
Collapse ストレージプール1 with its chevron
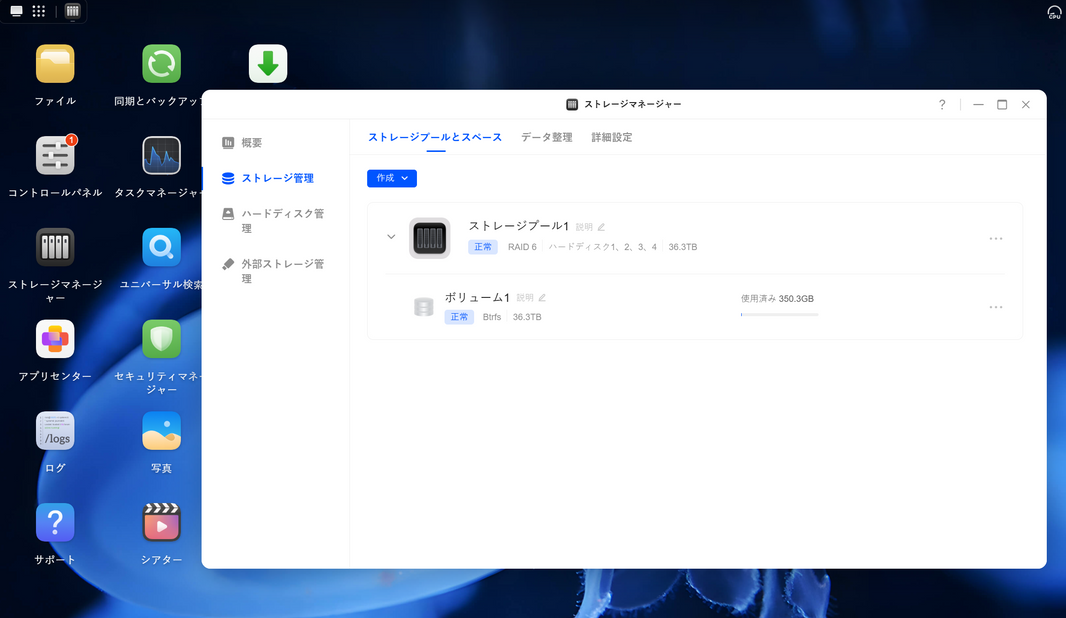point(391,237)
